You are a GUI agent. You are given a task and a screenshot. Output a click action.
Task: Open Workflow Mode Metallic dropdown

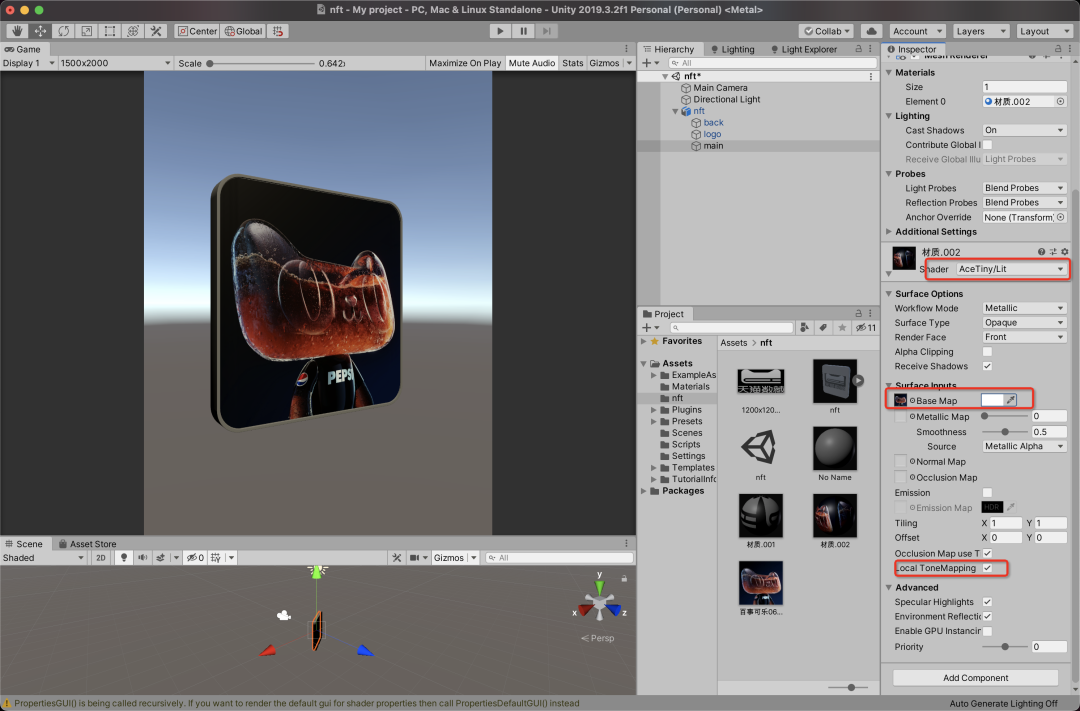pyautogui.click(x=1024, y=308)
